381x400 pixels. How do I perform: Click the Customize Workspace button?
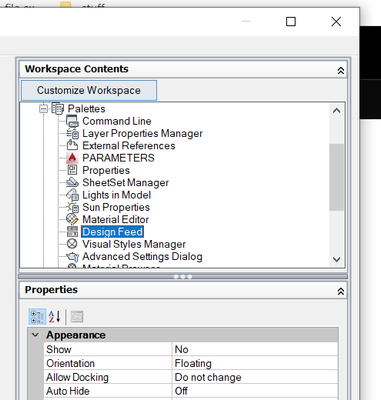pos(89,90)
